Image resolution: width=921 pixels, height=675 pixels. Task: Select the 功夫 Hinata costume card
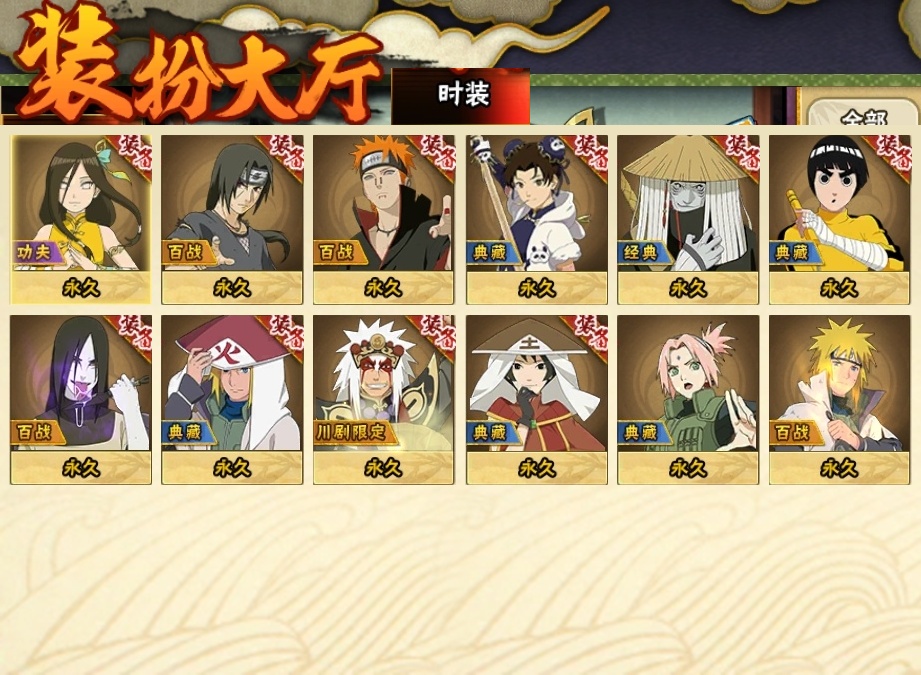click(81, 219)
